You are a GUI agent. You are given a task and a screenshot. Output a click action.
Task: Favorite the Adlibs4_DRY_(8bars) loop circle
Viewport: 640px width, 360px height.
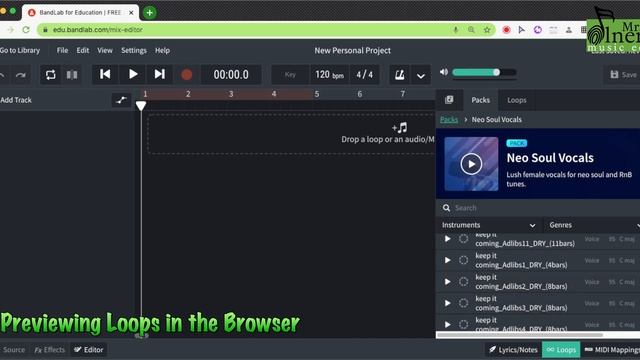tap(463, 324)
